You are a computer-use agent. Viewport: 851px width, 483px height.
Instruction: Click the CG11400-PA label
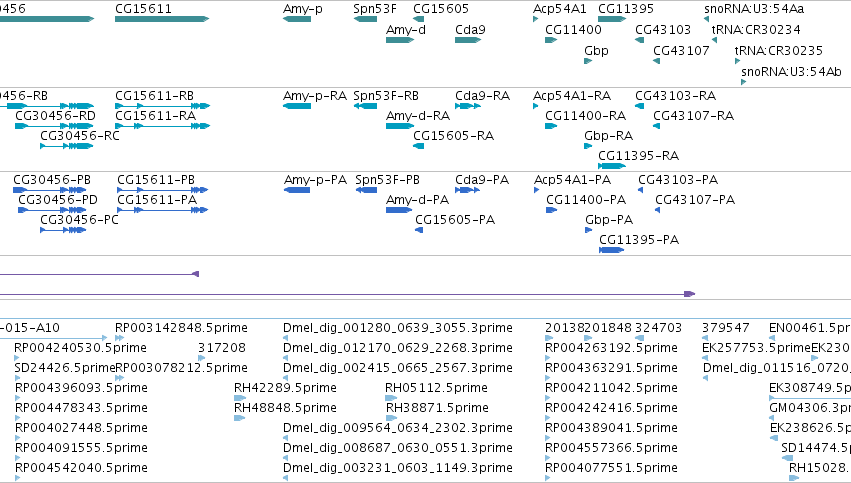coord(586,200)
